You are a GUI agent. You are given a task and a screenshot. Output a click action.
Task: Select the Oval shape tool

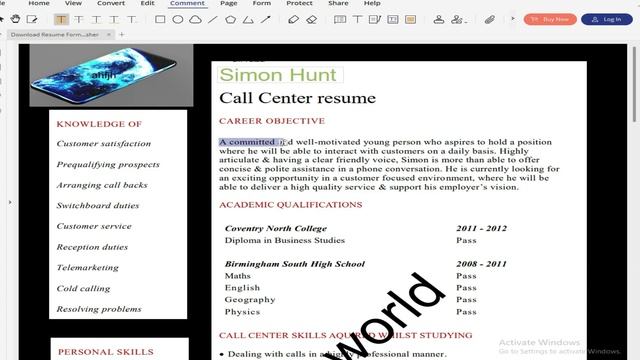pyautogui.click(x=178, y=19)
